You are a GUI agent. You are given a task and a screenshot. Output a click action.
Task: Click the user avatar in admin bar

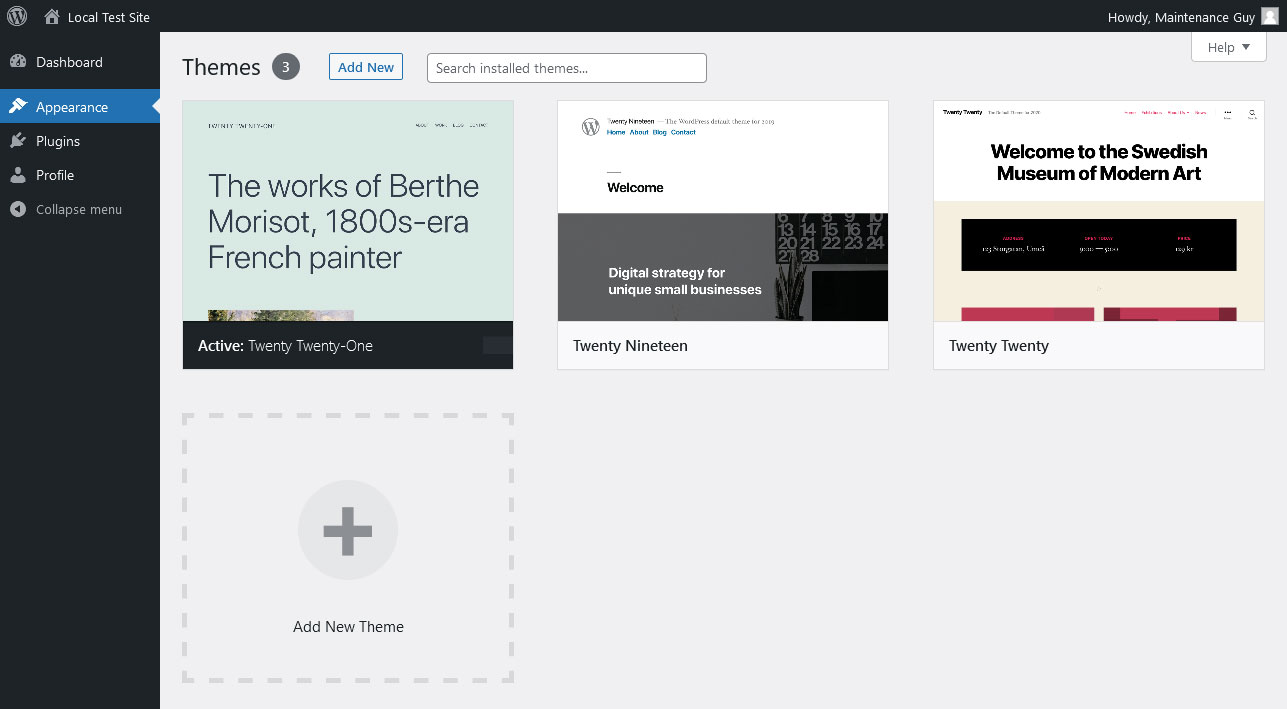(x=1269, y=16)
